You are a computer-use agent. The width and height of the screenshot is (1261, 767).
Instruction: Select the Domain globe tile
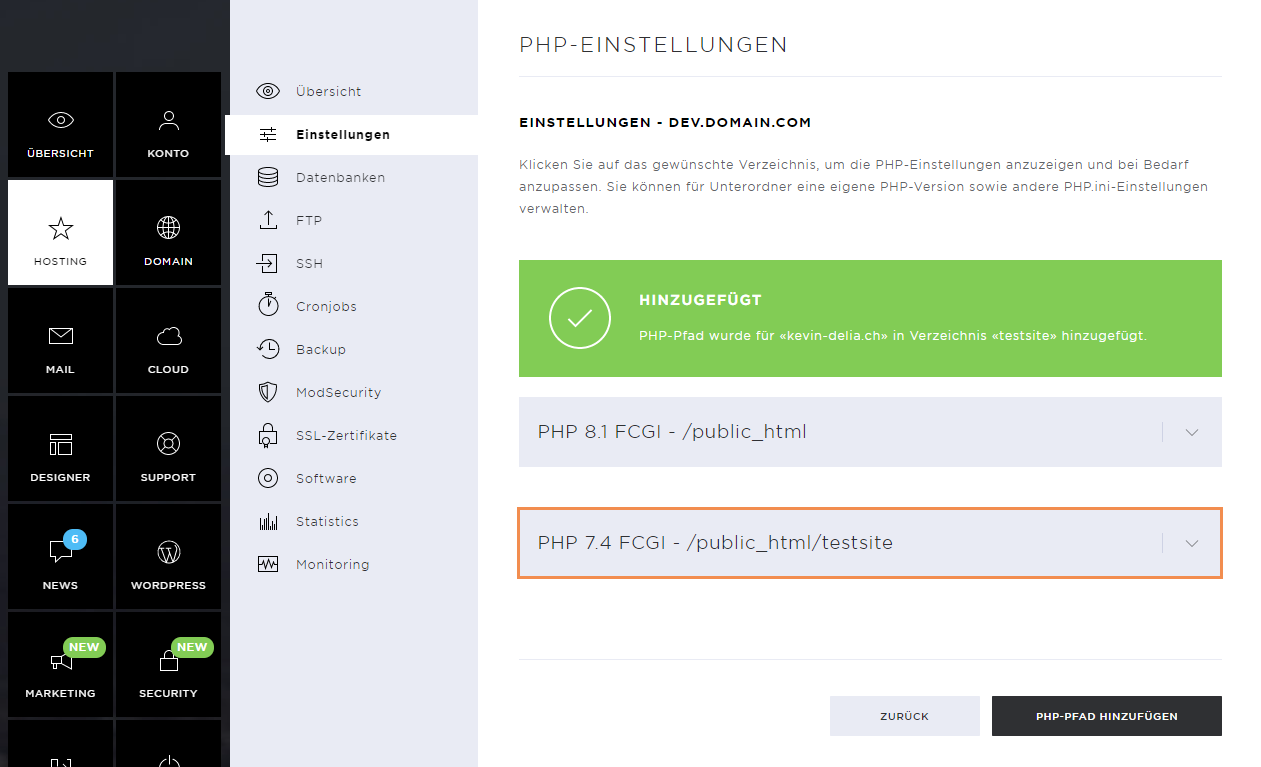[168, 233]
